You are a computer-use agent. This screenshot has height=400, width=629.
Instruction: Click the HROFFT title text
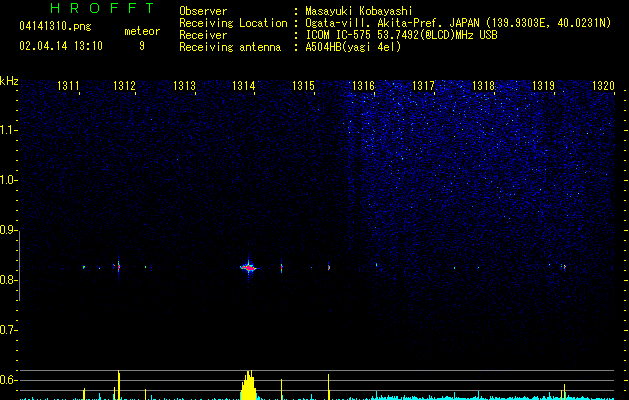pos(103,8)
